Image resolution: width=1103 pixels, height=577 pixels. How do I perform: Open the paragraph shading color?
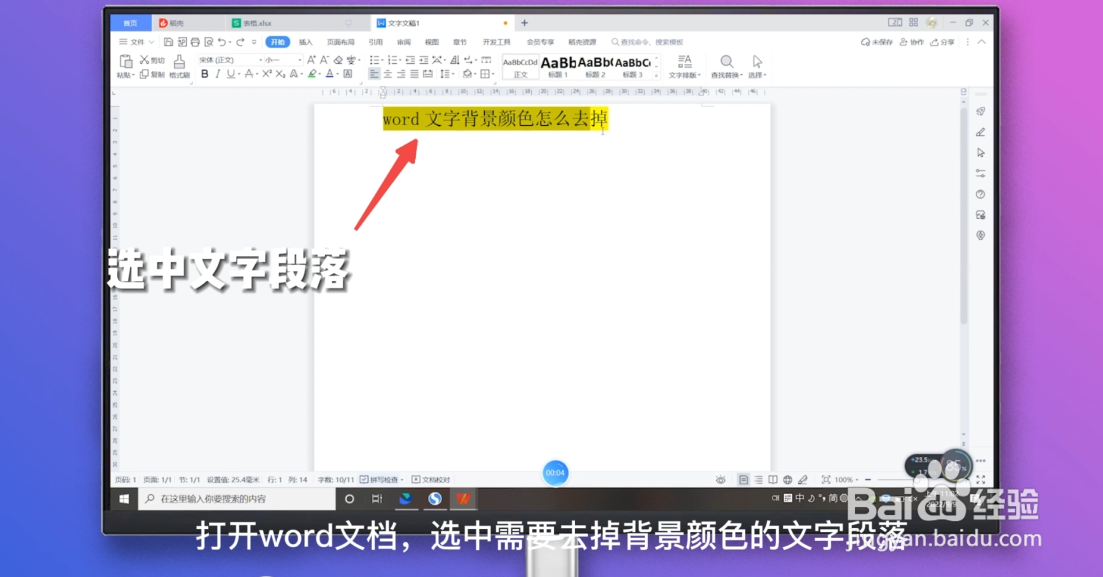467,74
